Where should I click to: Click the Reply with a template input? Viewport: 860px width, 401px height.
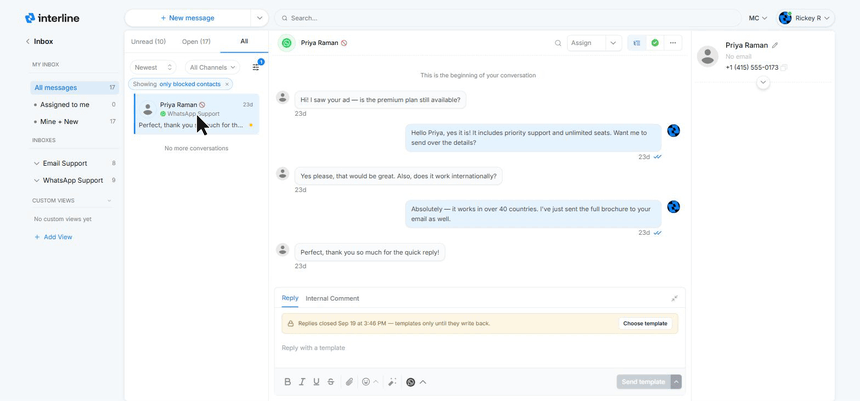(x=479, y=348)
